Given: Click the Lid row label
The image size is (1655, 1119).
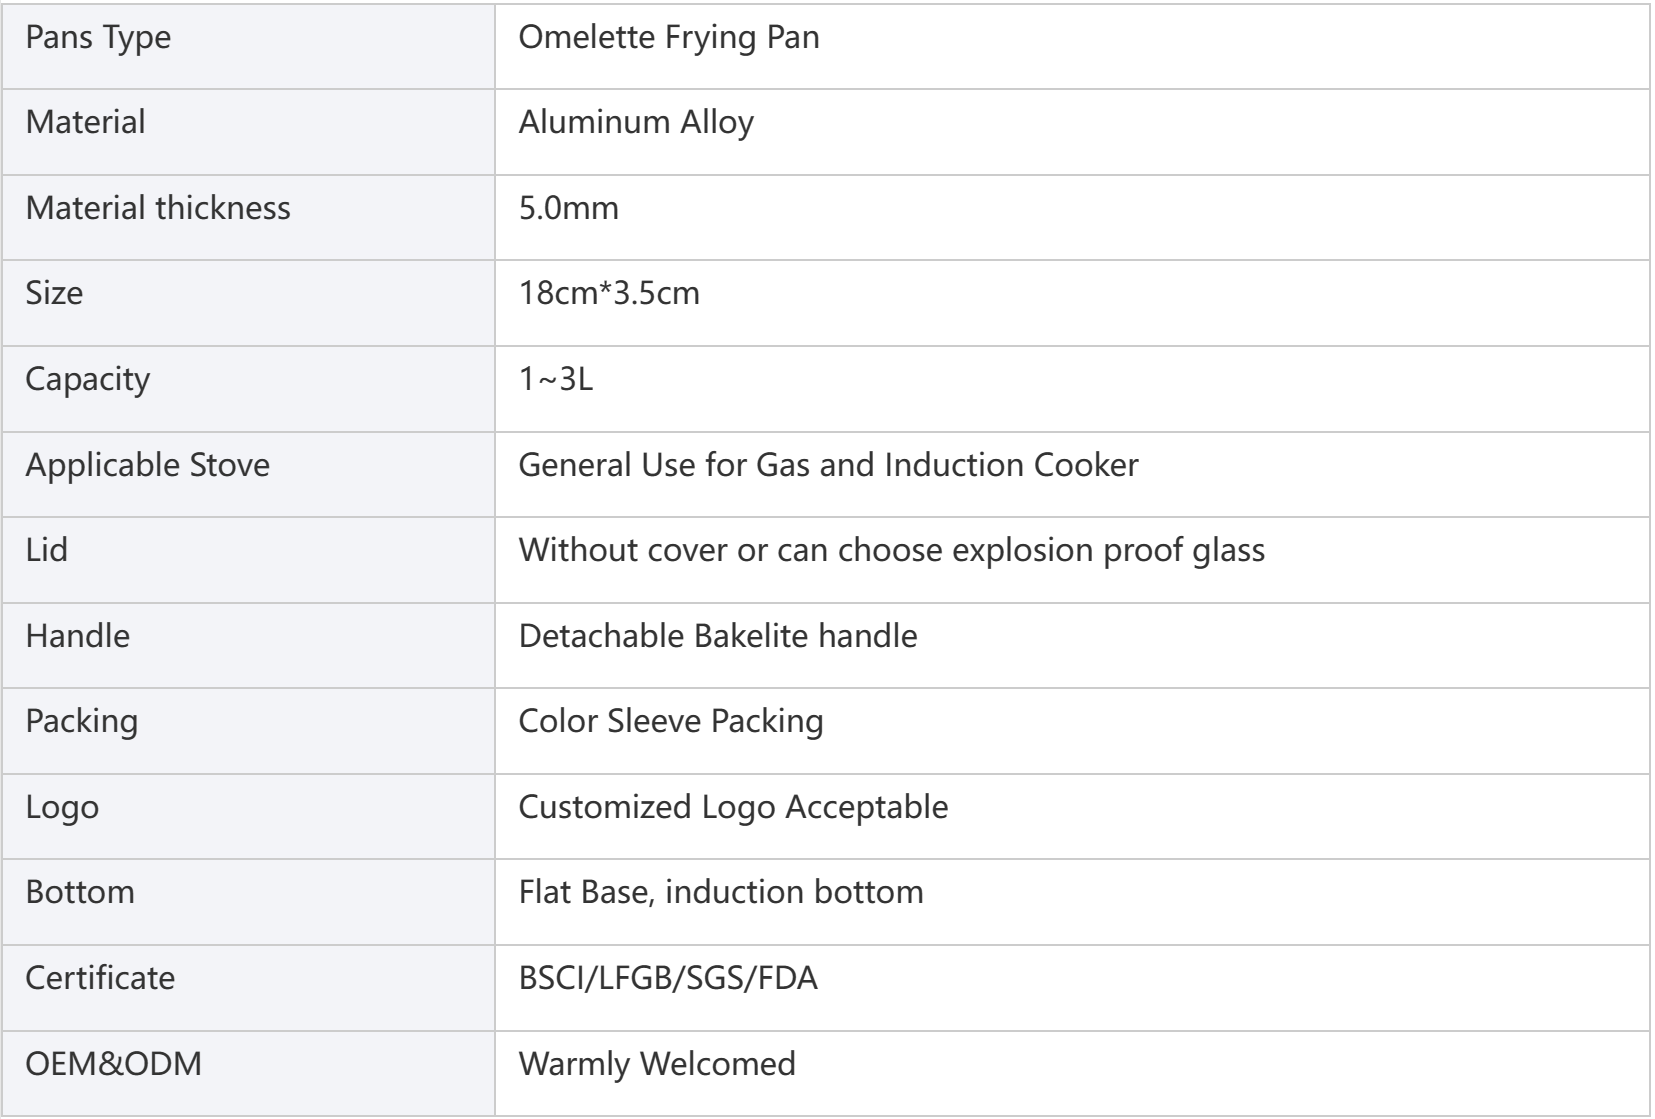Looking at the screenshot, I should 46,550.
